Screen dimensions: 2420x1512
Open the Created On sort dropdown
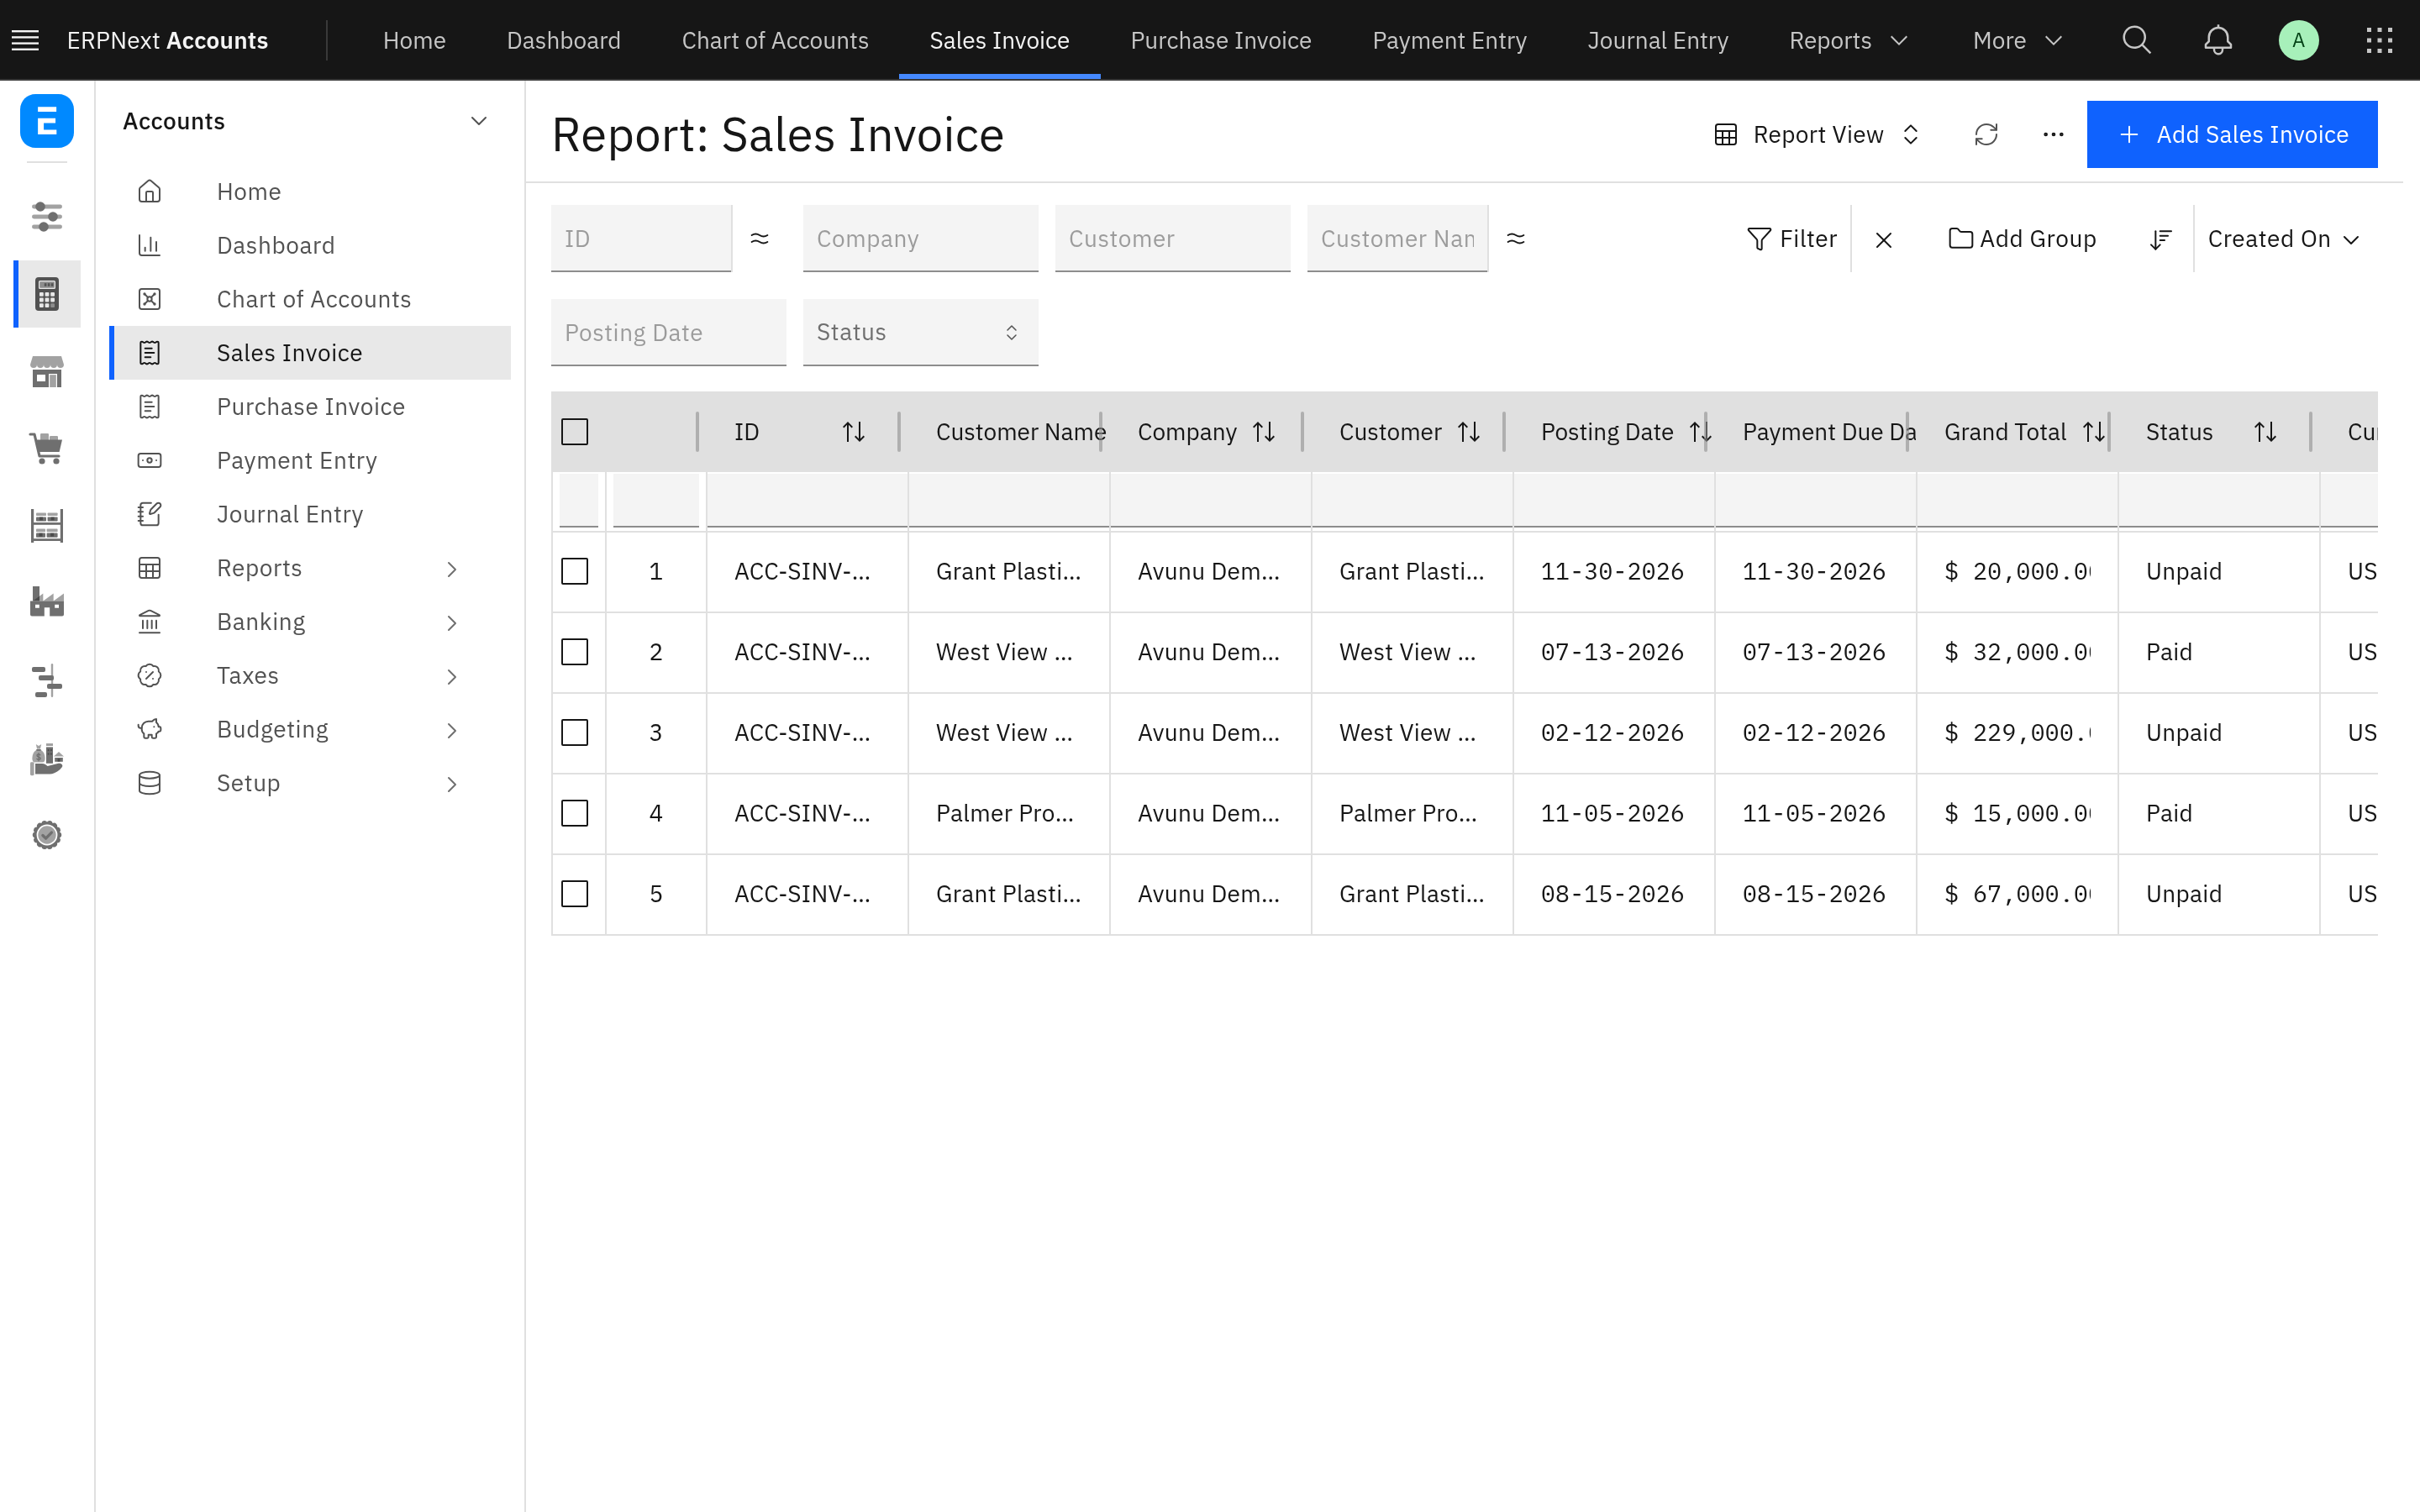pyautogui.click(x=2284, y=239)
